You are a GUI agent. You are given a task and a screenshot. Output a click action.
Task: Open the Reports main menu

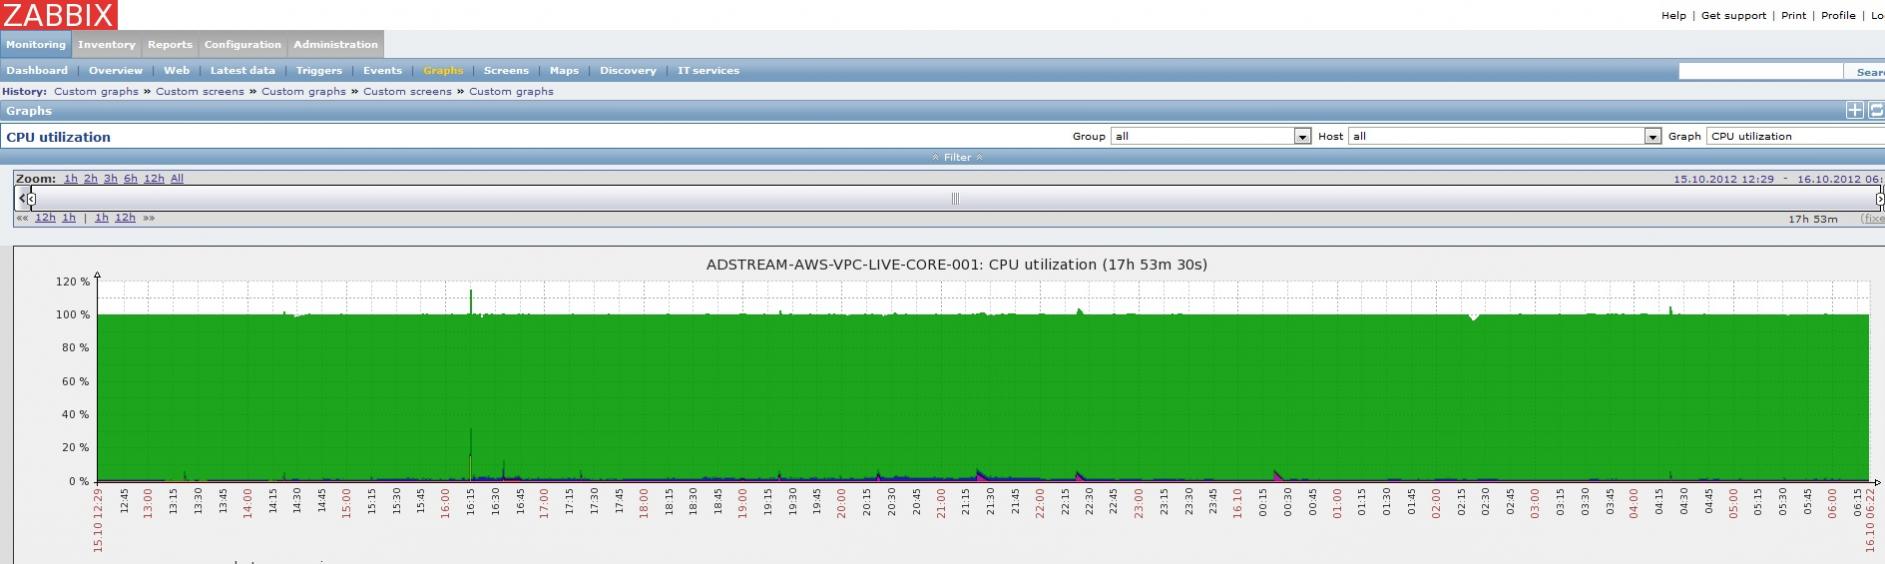[170, 44]
